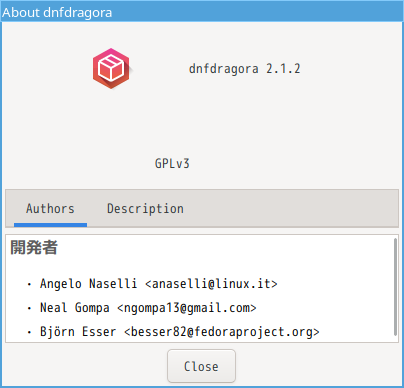Click the blue underline beneath Authors tab
This screenshot has width=404, height=388.
click(50, 225)
